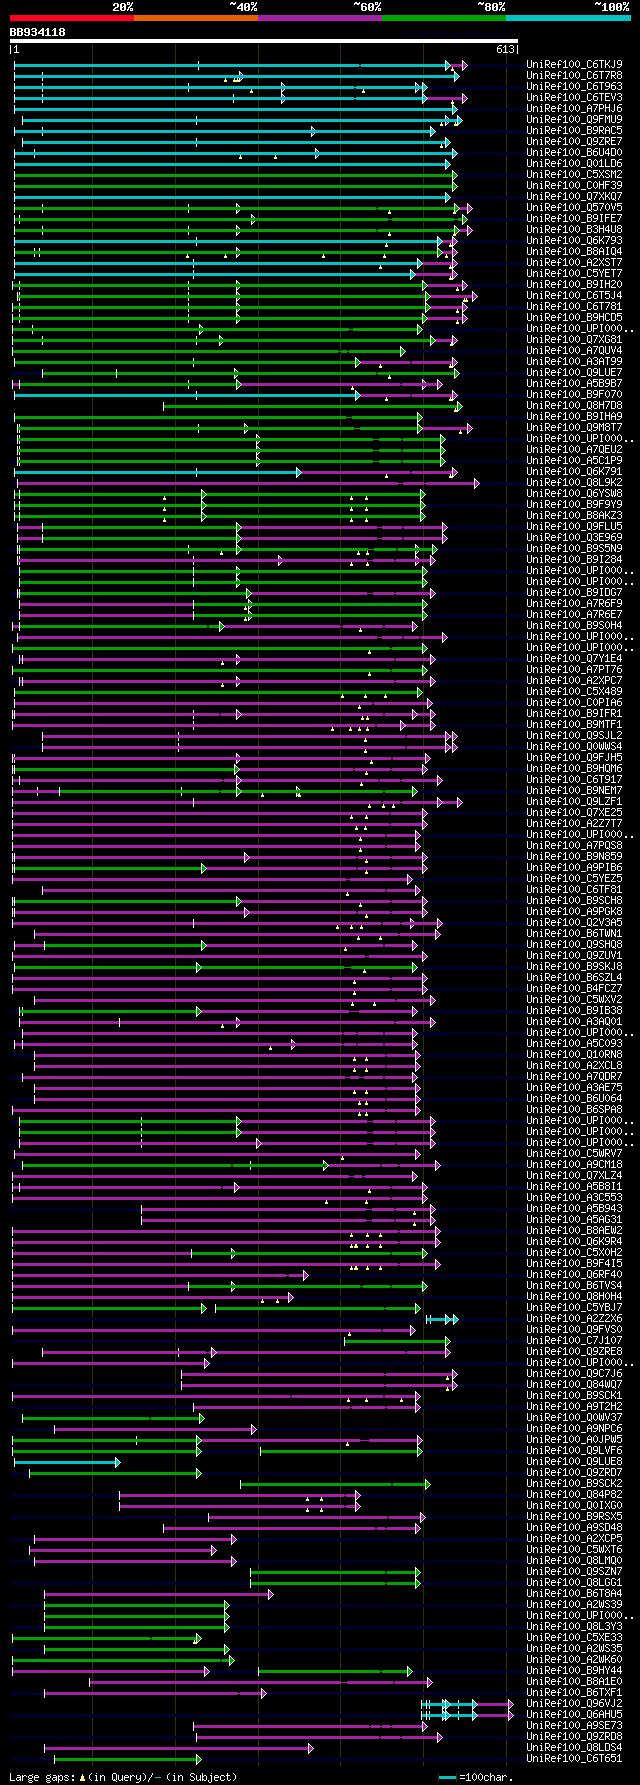
Task: Select hit label UniRef100_Q96VJ2
Action: pyautogui.click(x=574, y=1703)
